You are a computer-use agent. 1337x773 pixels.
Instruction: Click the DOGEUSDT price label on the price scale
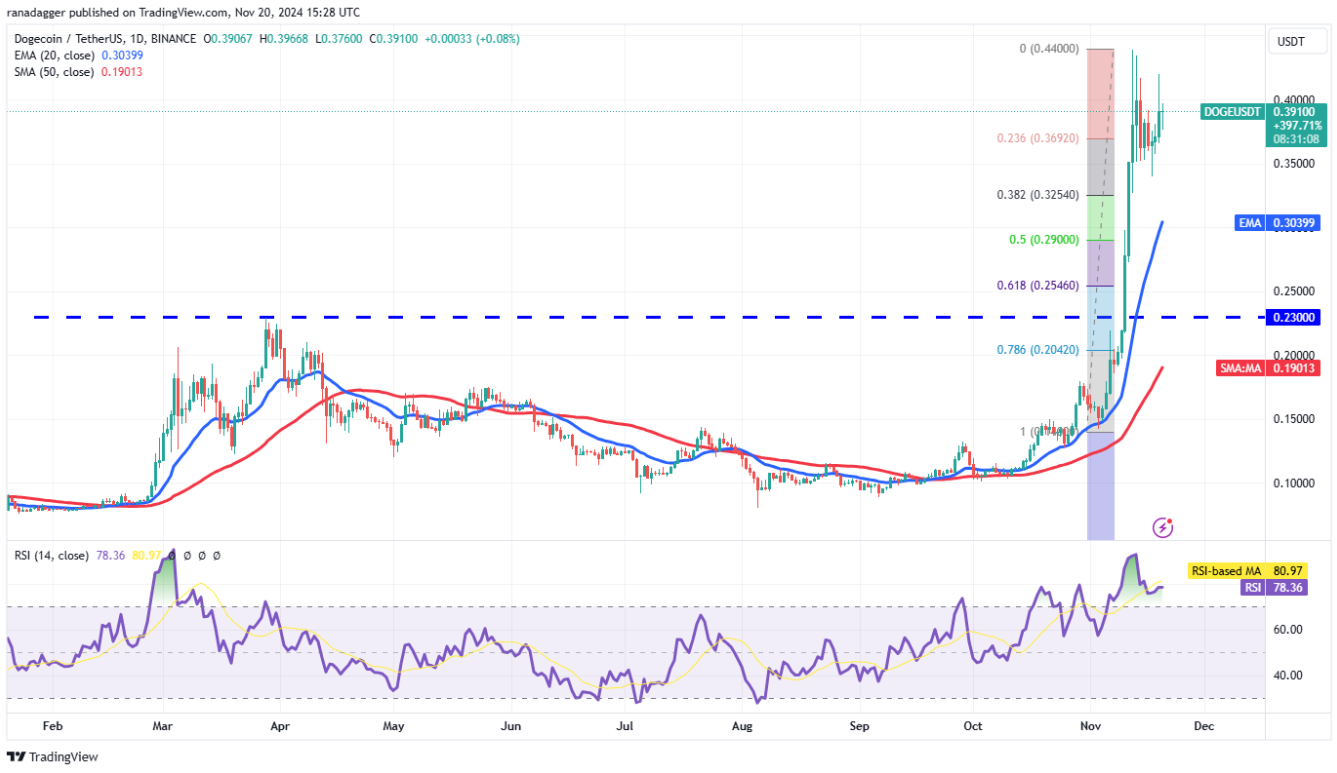1231,112
